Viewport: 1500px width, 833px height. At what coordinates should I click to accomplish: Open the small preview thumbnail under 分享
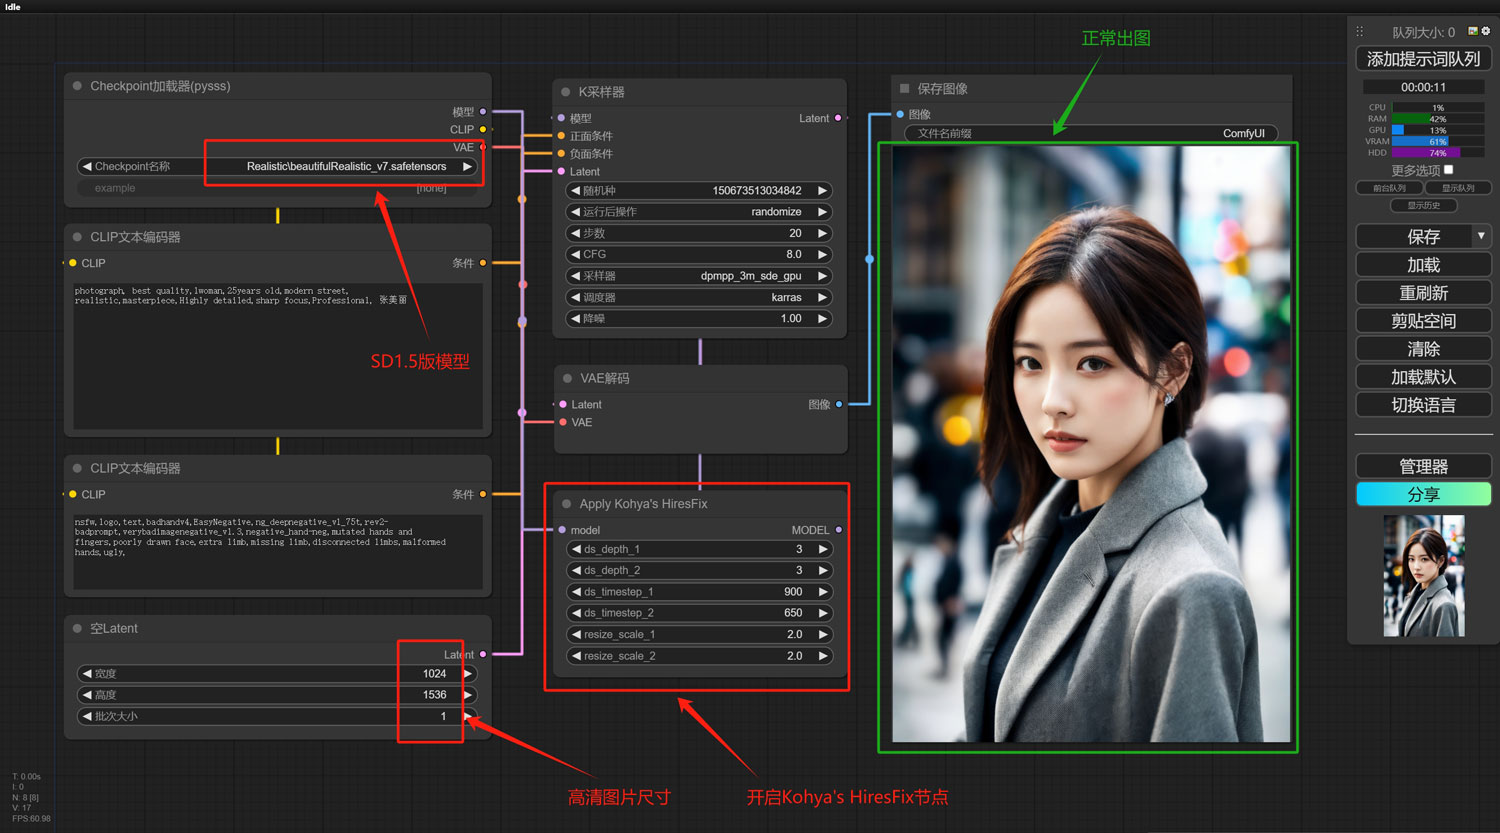point(1424,576)
